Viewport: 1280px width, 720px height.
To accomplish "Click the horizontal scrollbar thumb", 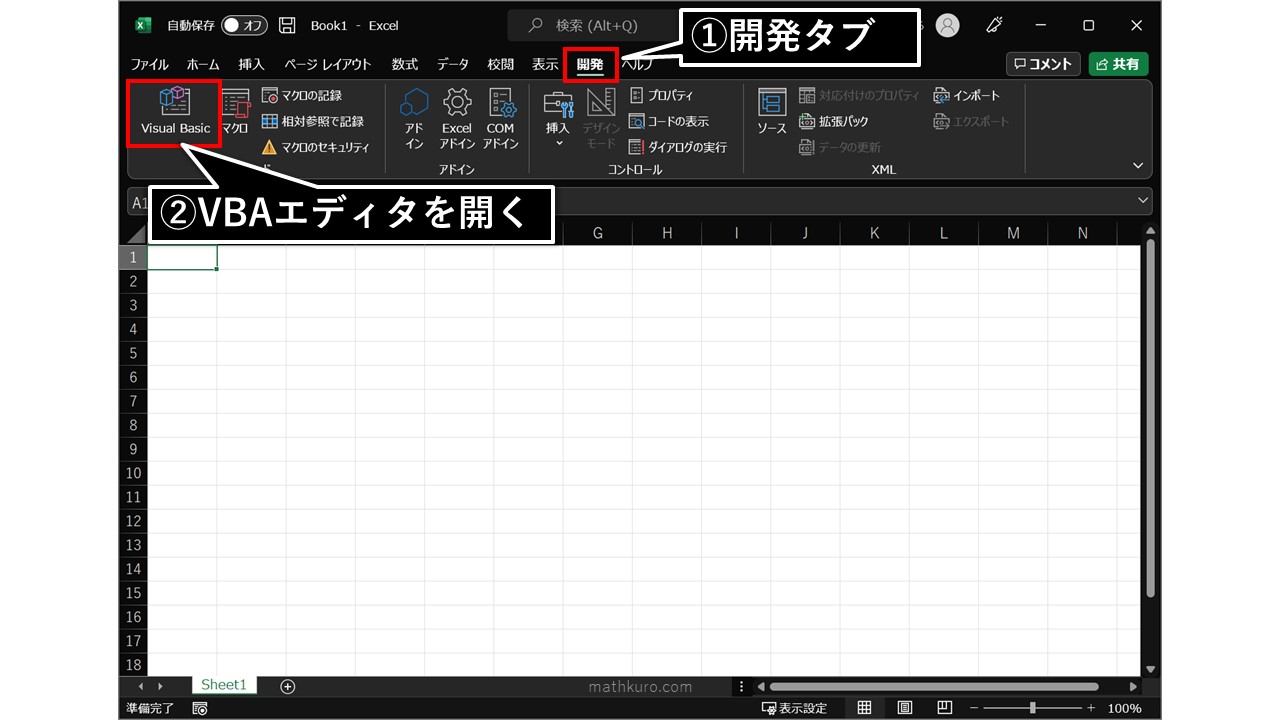I will [x=934, y=687].
